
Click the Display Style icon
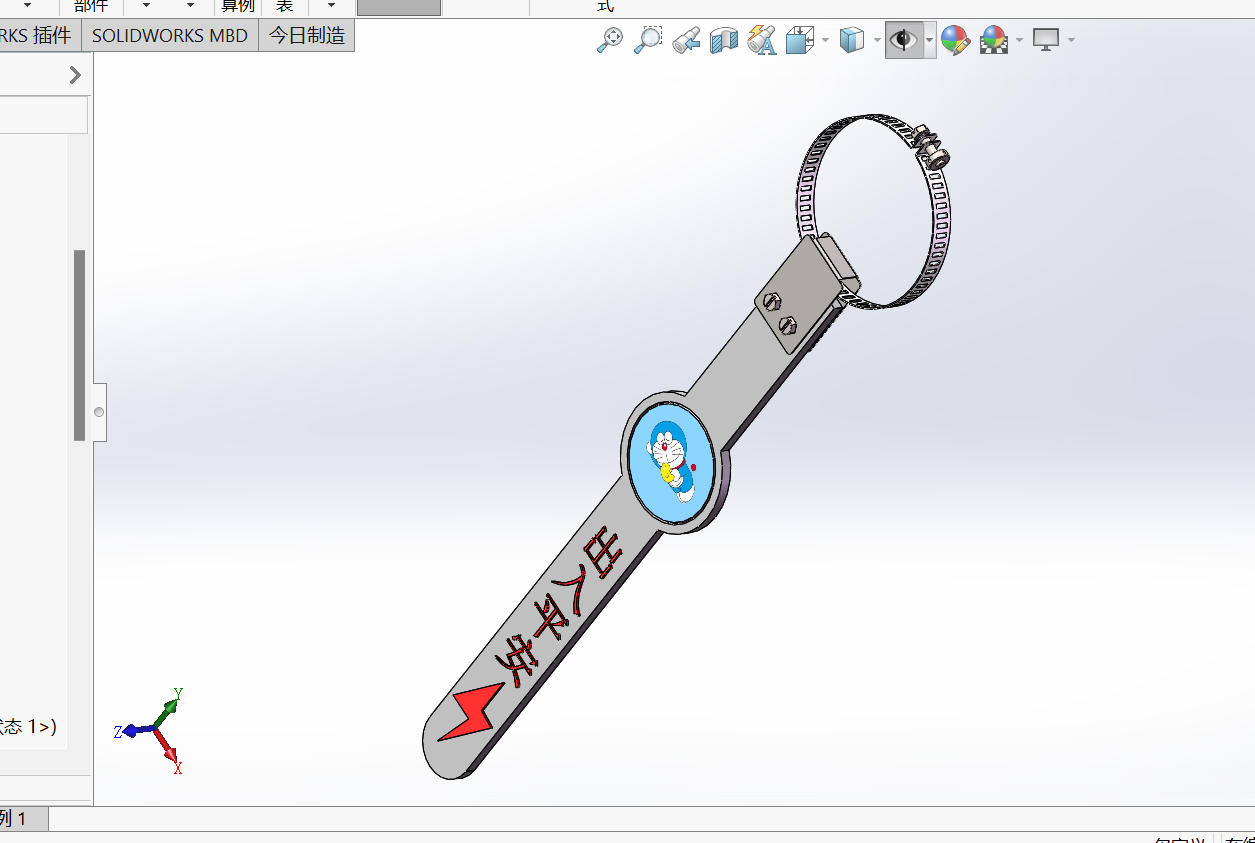pos(851,40)
